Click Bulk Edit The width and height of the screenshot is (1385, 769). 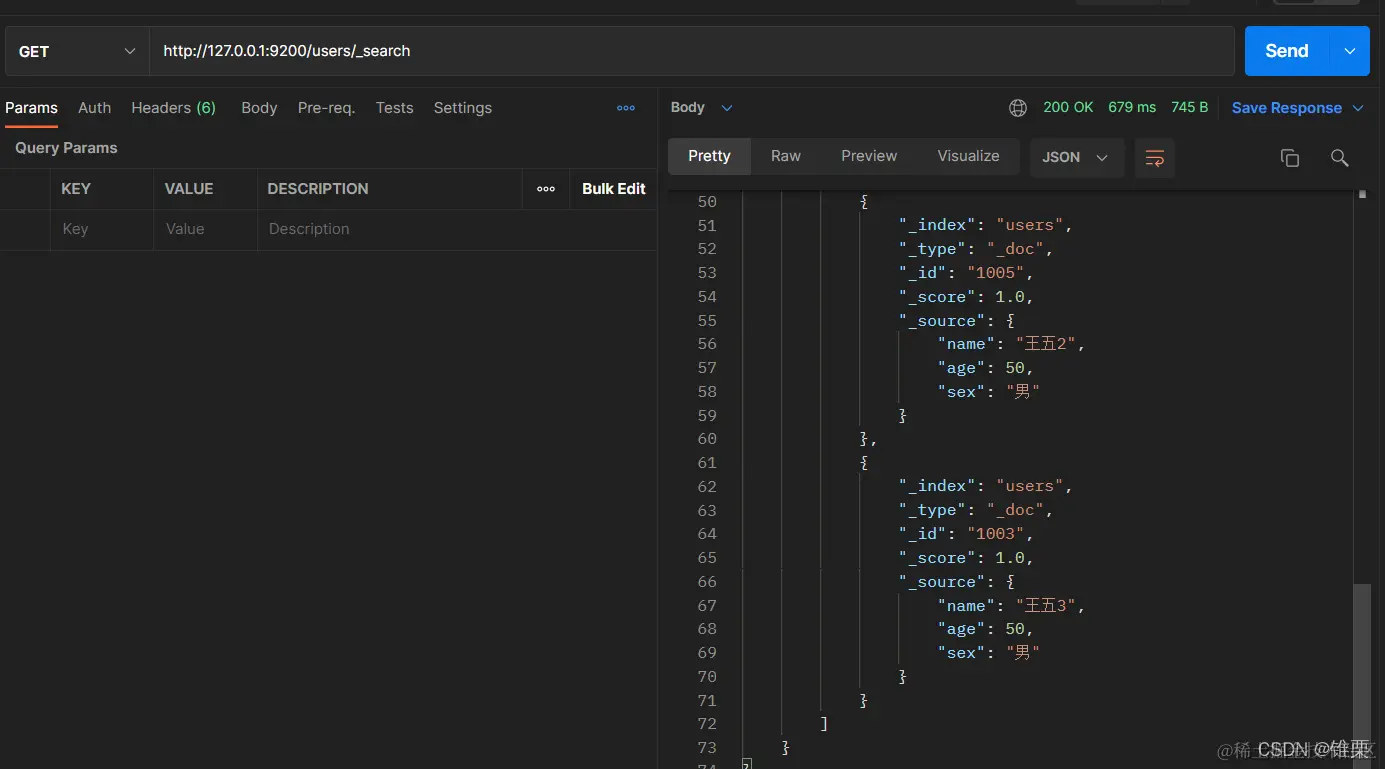[x=614, y=189]
